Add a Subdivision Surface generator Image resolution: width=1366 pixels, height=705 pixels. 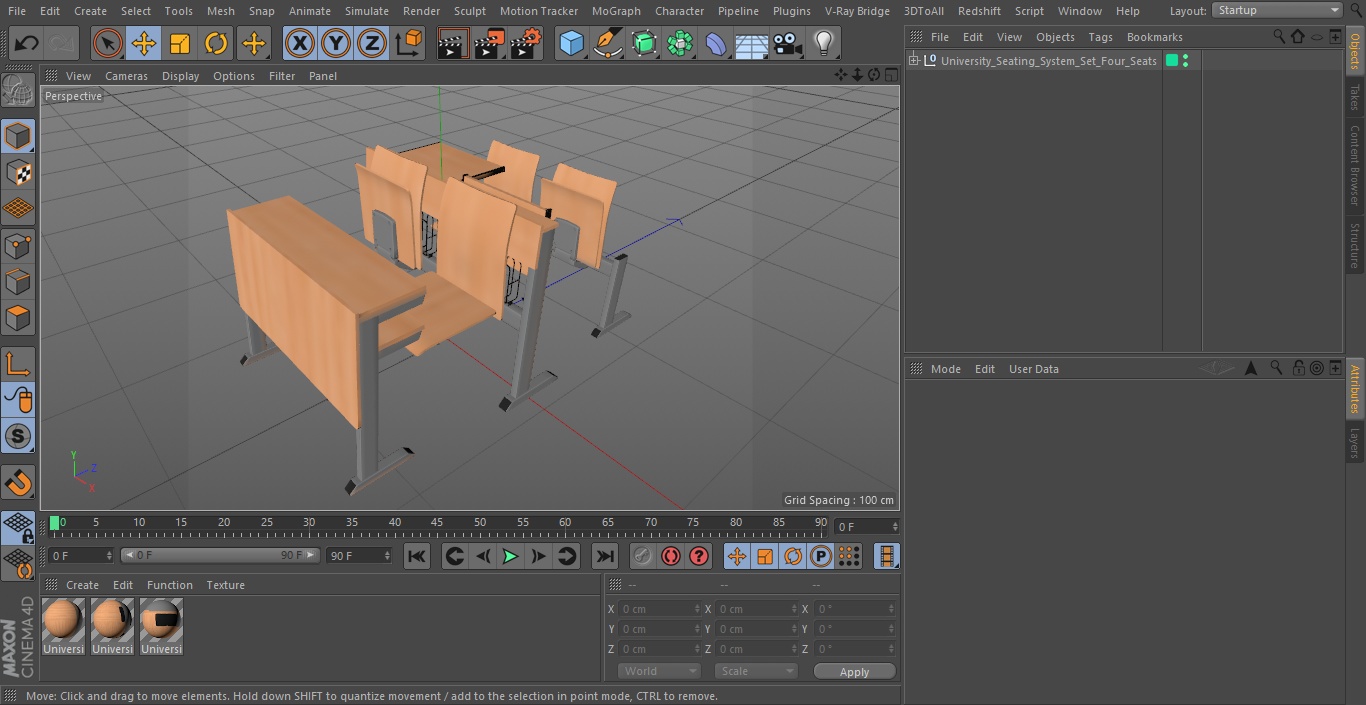point(644,43)
